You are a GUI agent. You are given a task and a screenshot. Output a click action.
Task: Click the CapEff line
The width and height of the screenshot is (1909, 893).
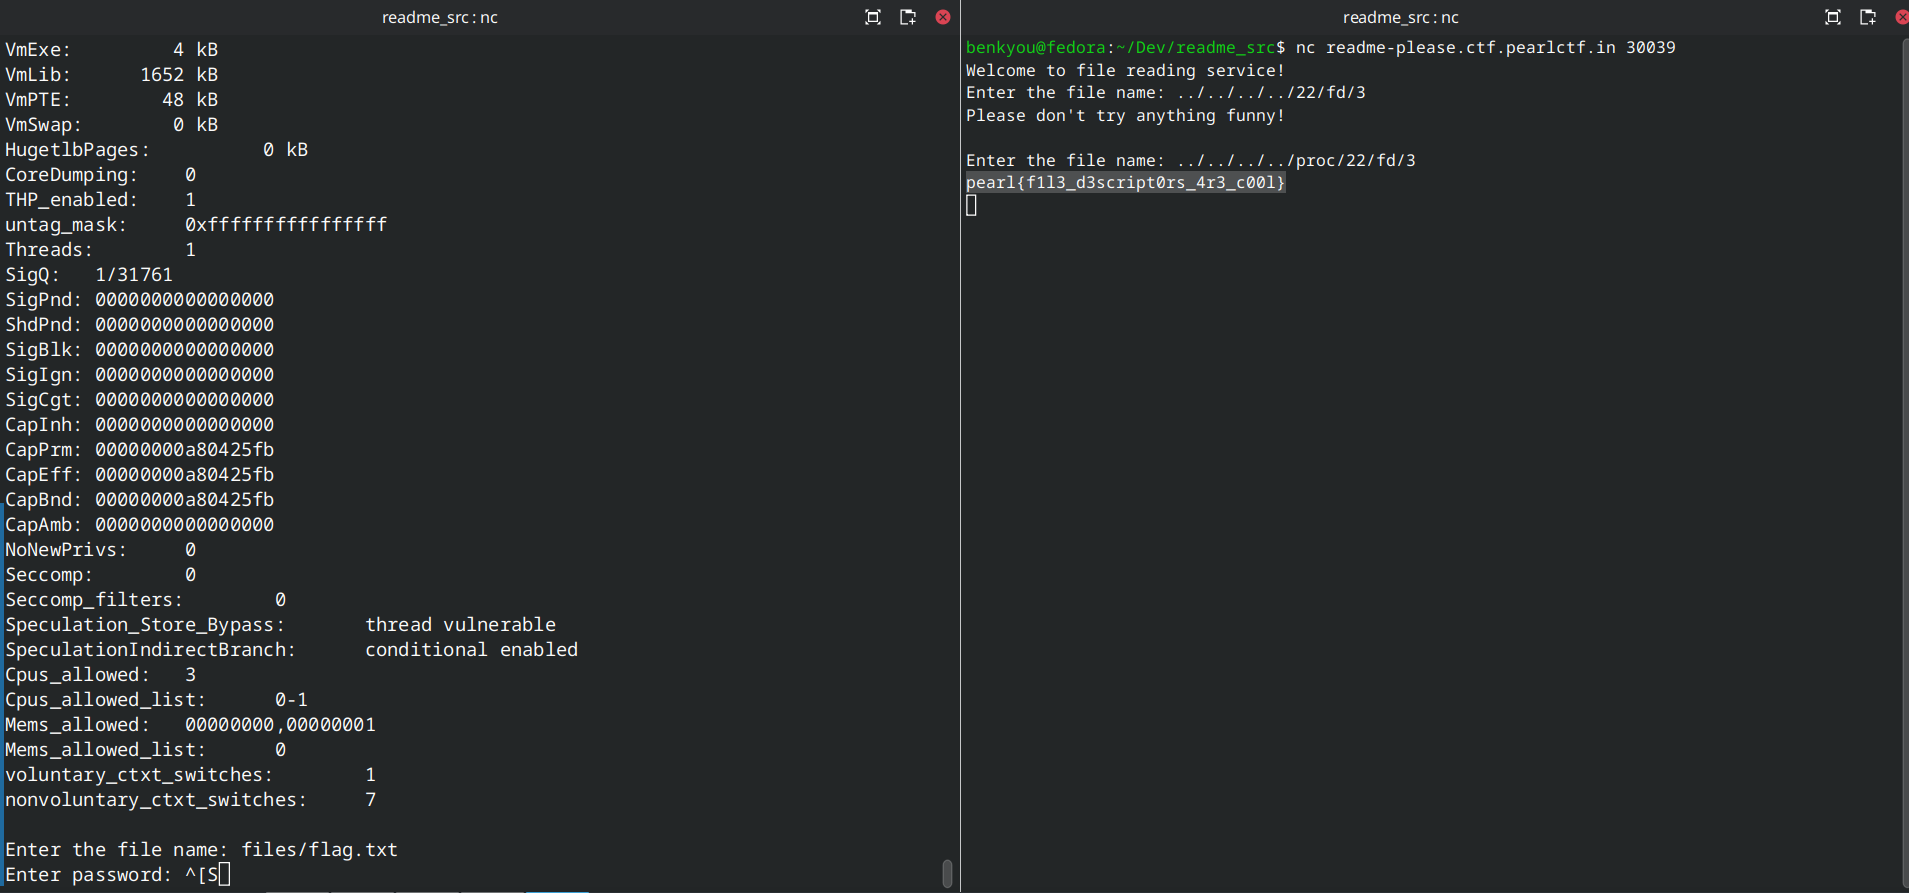(x=139, y=475)
